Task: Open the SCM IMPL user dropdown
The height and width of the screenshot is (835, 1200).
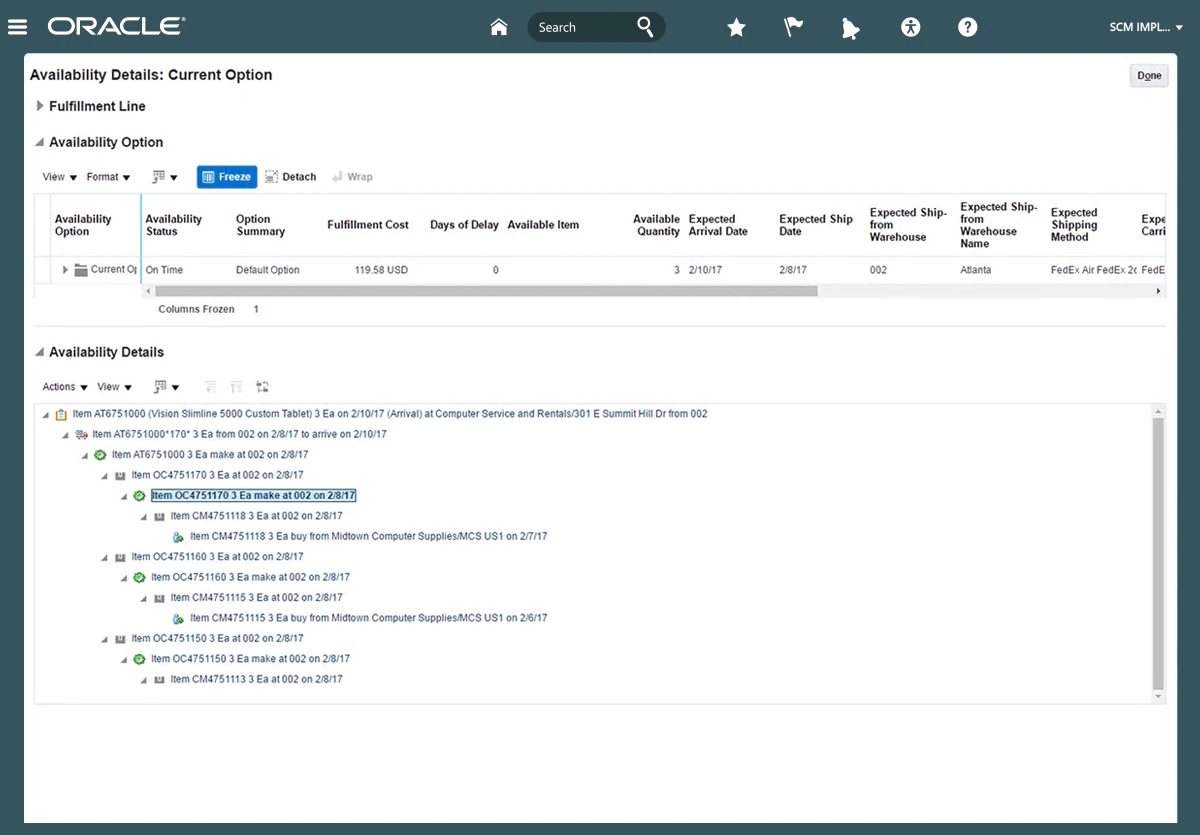Action: coord(1145,27)
